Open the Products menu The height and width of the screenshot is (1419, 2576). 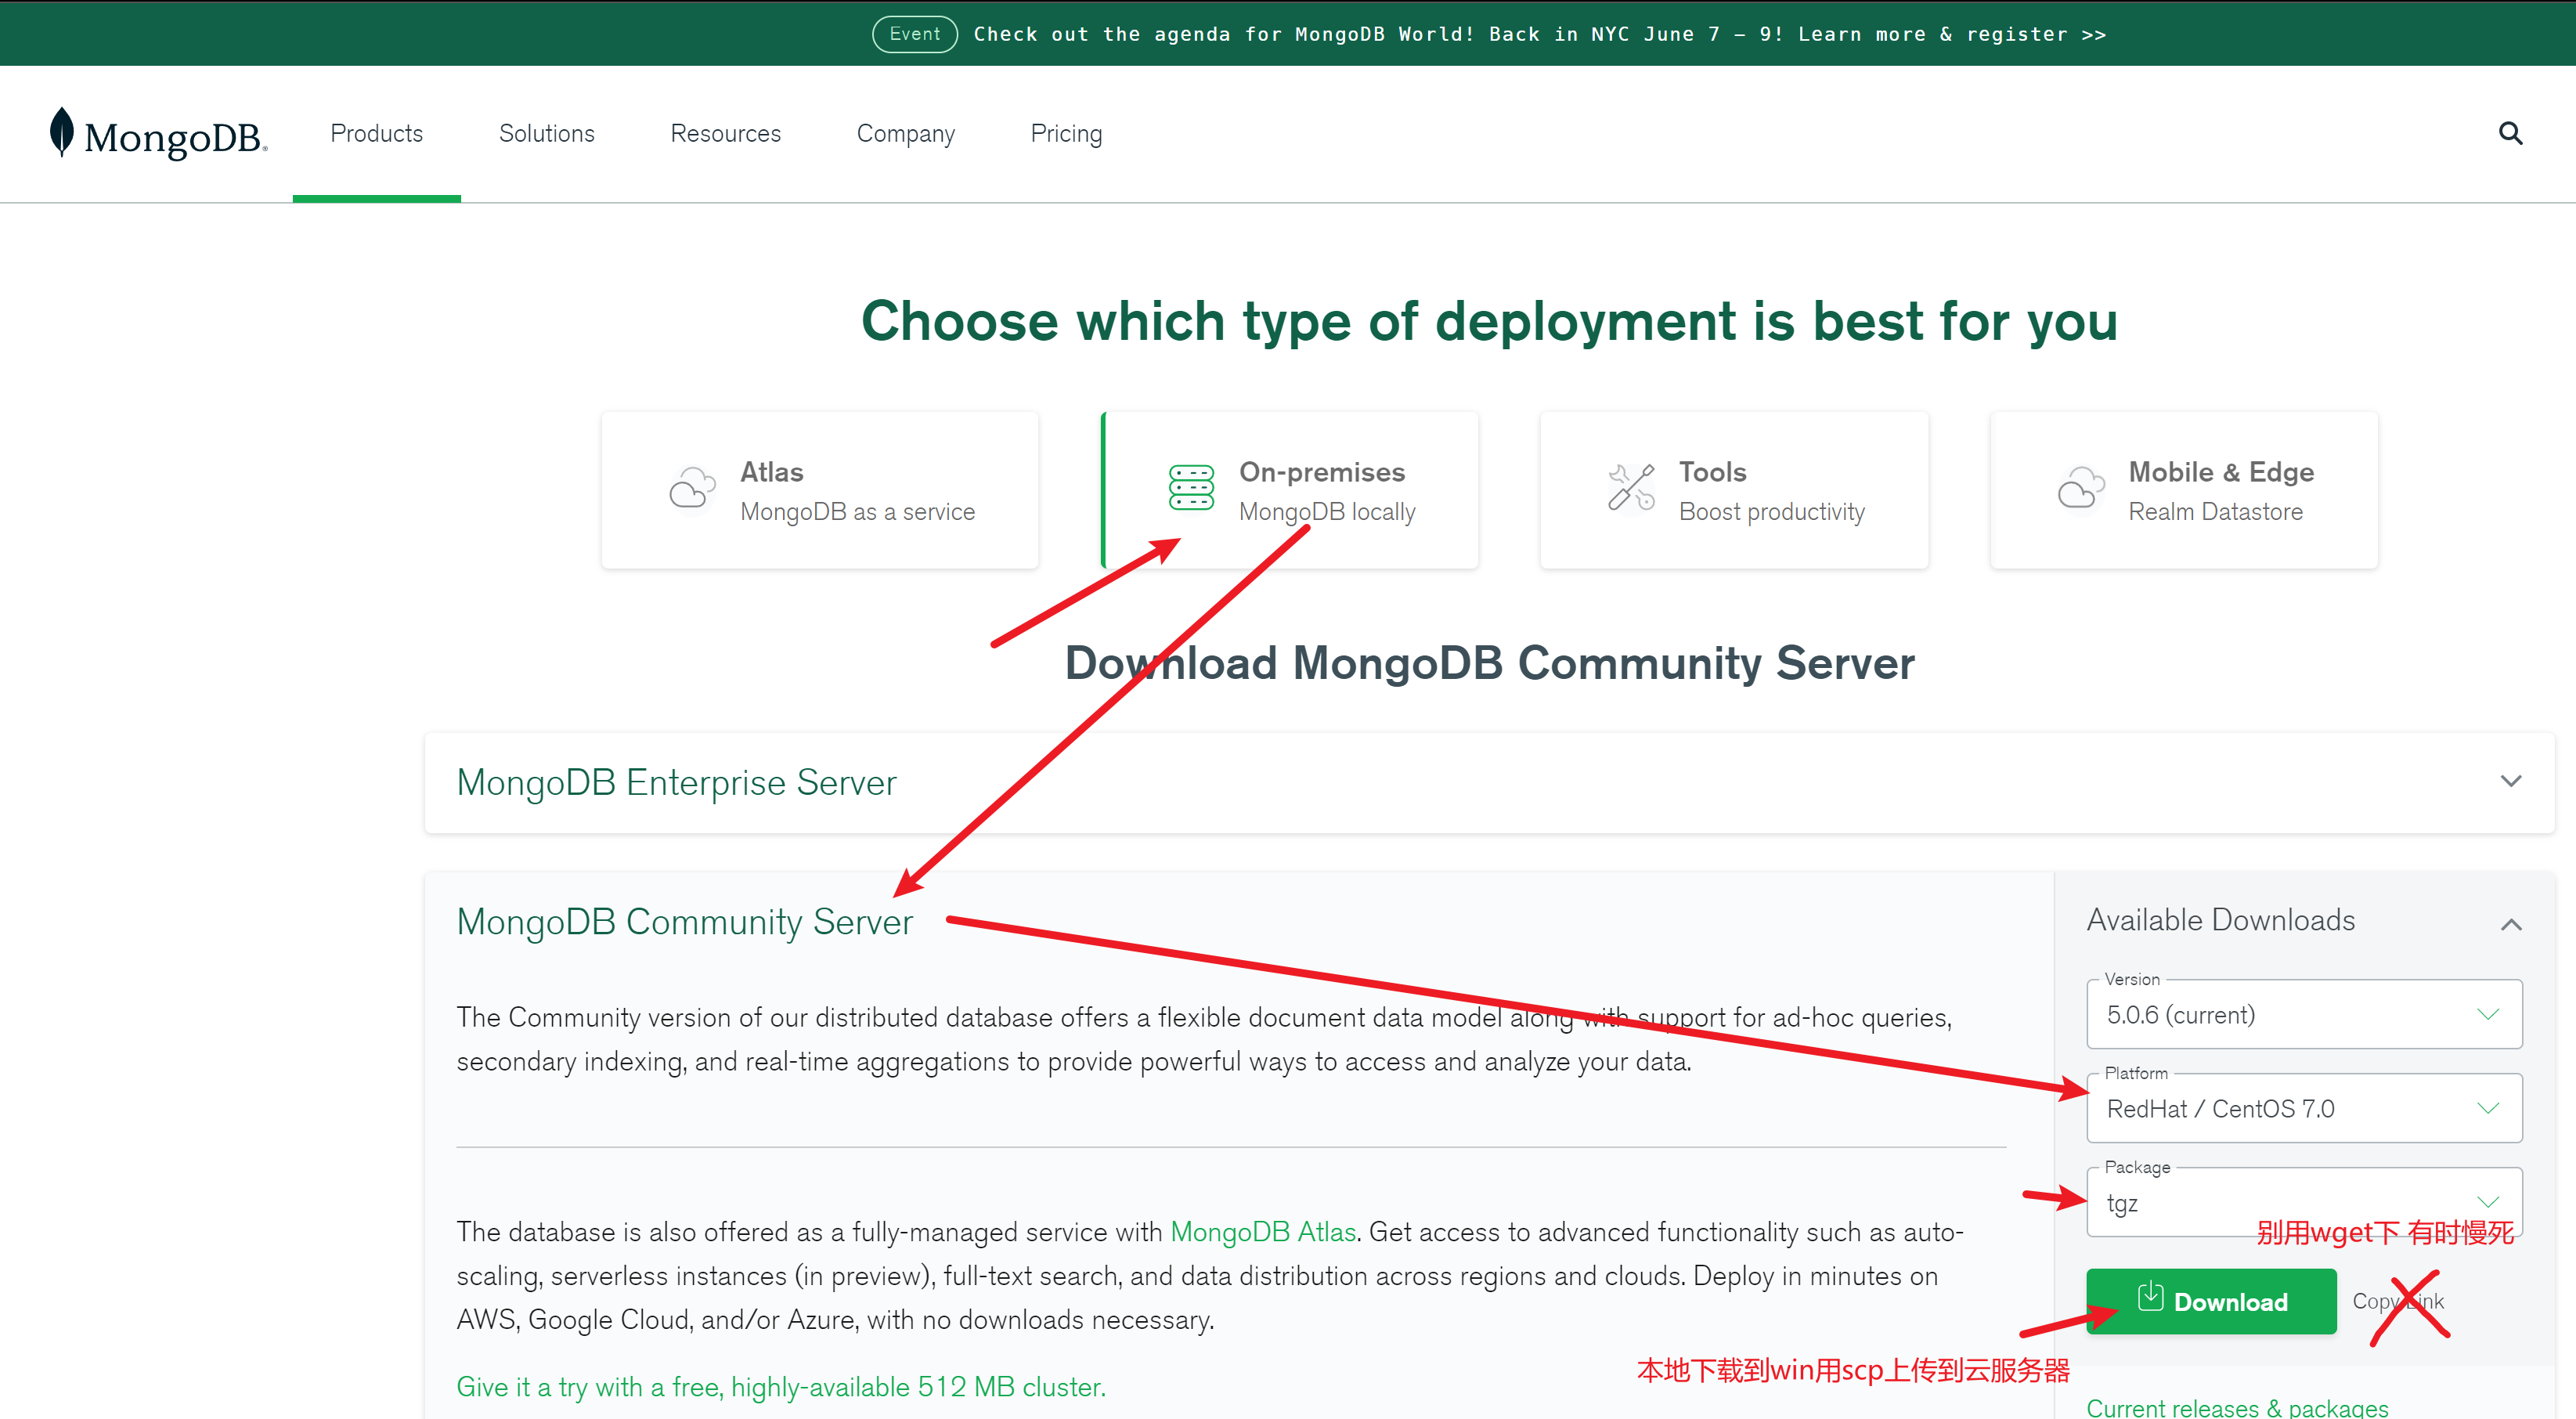click(376, 134)
